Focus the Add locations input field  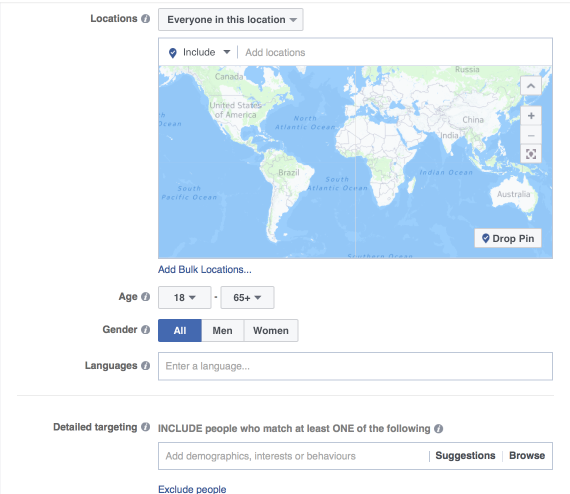click(x=396, y=52)
